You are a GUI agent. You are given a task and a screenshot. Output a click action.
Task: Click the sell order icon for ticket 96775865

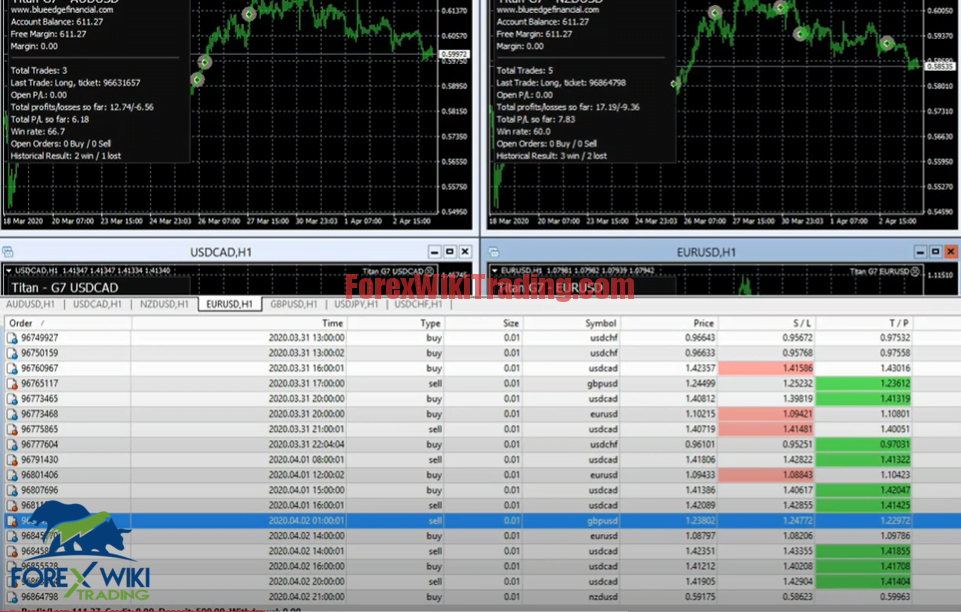coord(12,430)
